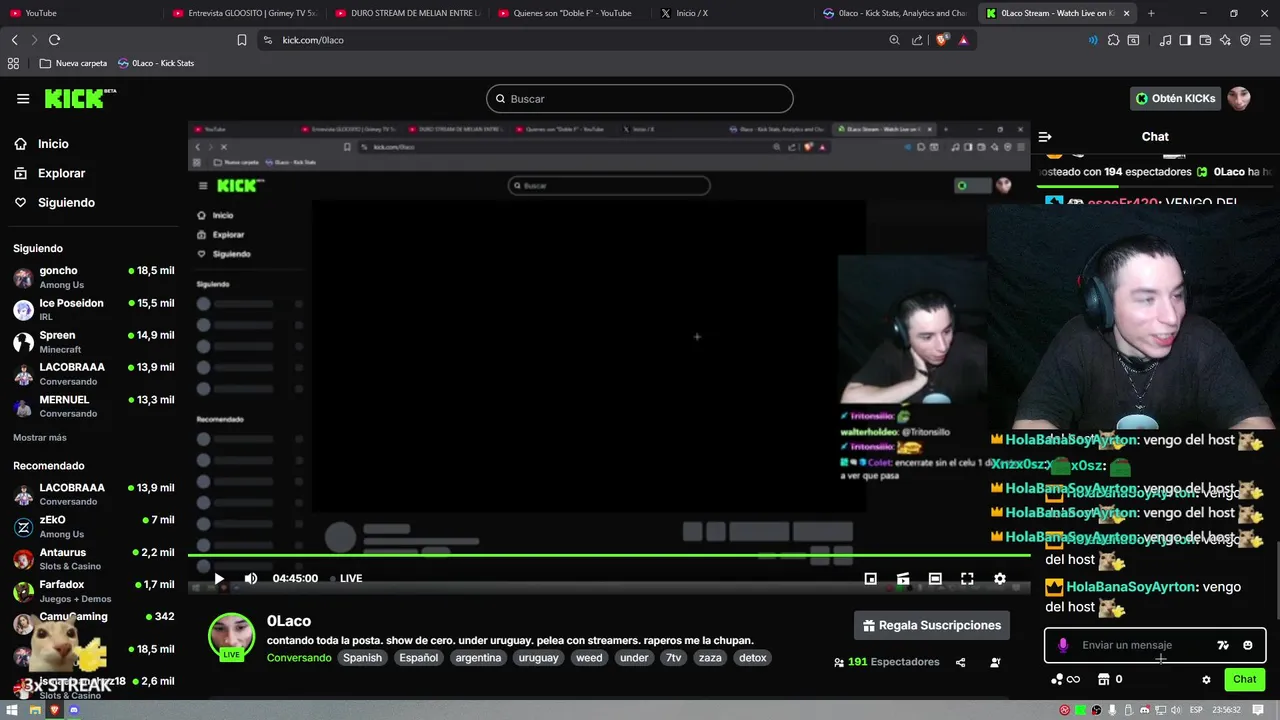Toggle the browser sidebar panel
The height and width of the screenshot is (720, 1280).
point(1185,40)
